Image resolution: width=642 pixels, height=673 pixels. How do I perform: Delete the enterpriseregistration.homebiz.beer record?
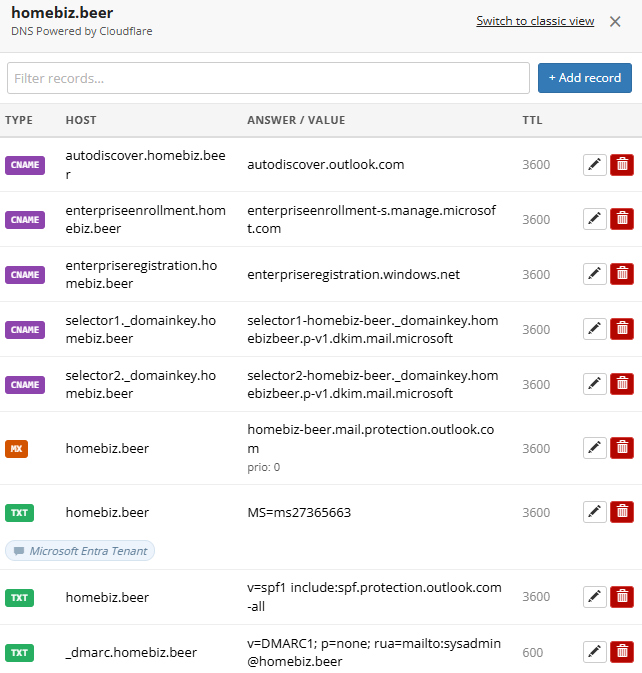622,274
